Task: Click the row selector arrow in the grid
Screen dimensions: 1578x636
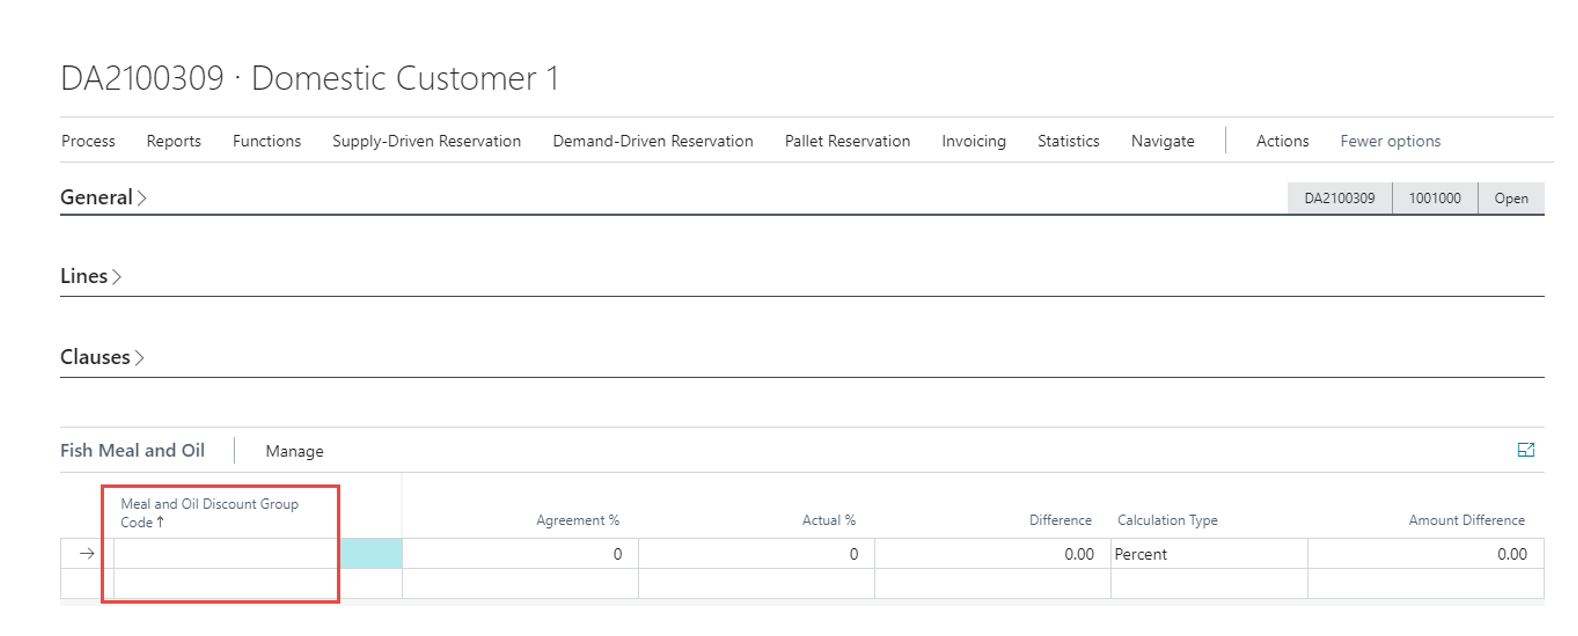Action: click(x=87, y=554)
